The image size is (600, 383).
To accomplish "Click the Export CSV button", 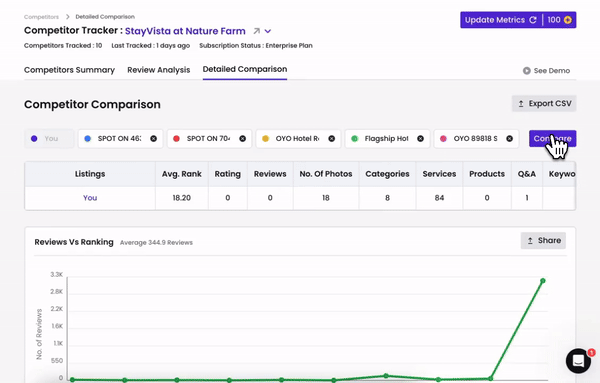I will click(x=544, y=104).
